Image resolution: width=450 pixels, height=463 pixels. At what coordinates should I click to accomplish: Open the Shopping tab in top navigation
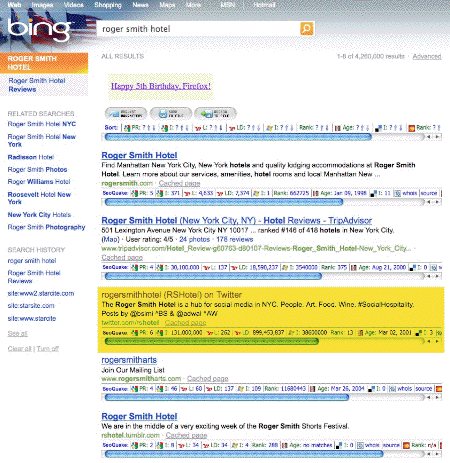(x=108, y=5)
